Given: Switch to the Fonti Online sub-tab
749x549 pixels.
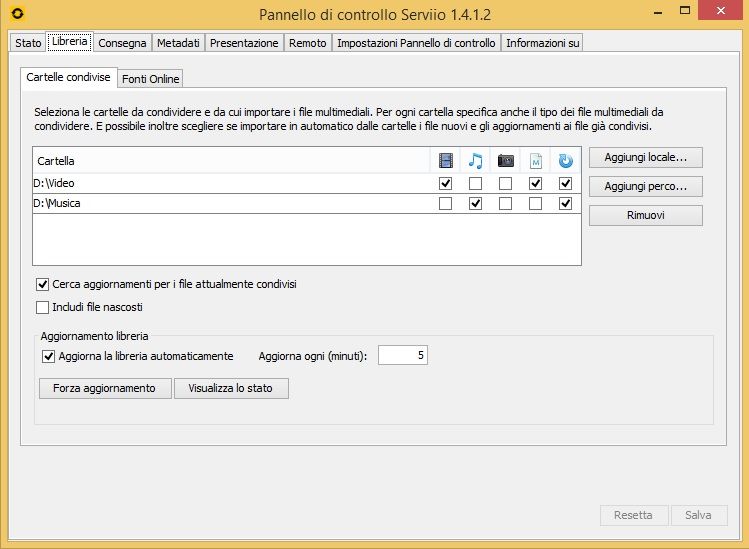Looking at the screenshot, I should tap(150, 79).
